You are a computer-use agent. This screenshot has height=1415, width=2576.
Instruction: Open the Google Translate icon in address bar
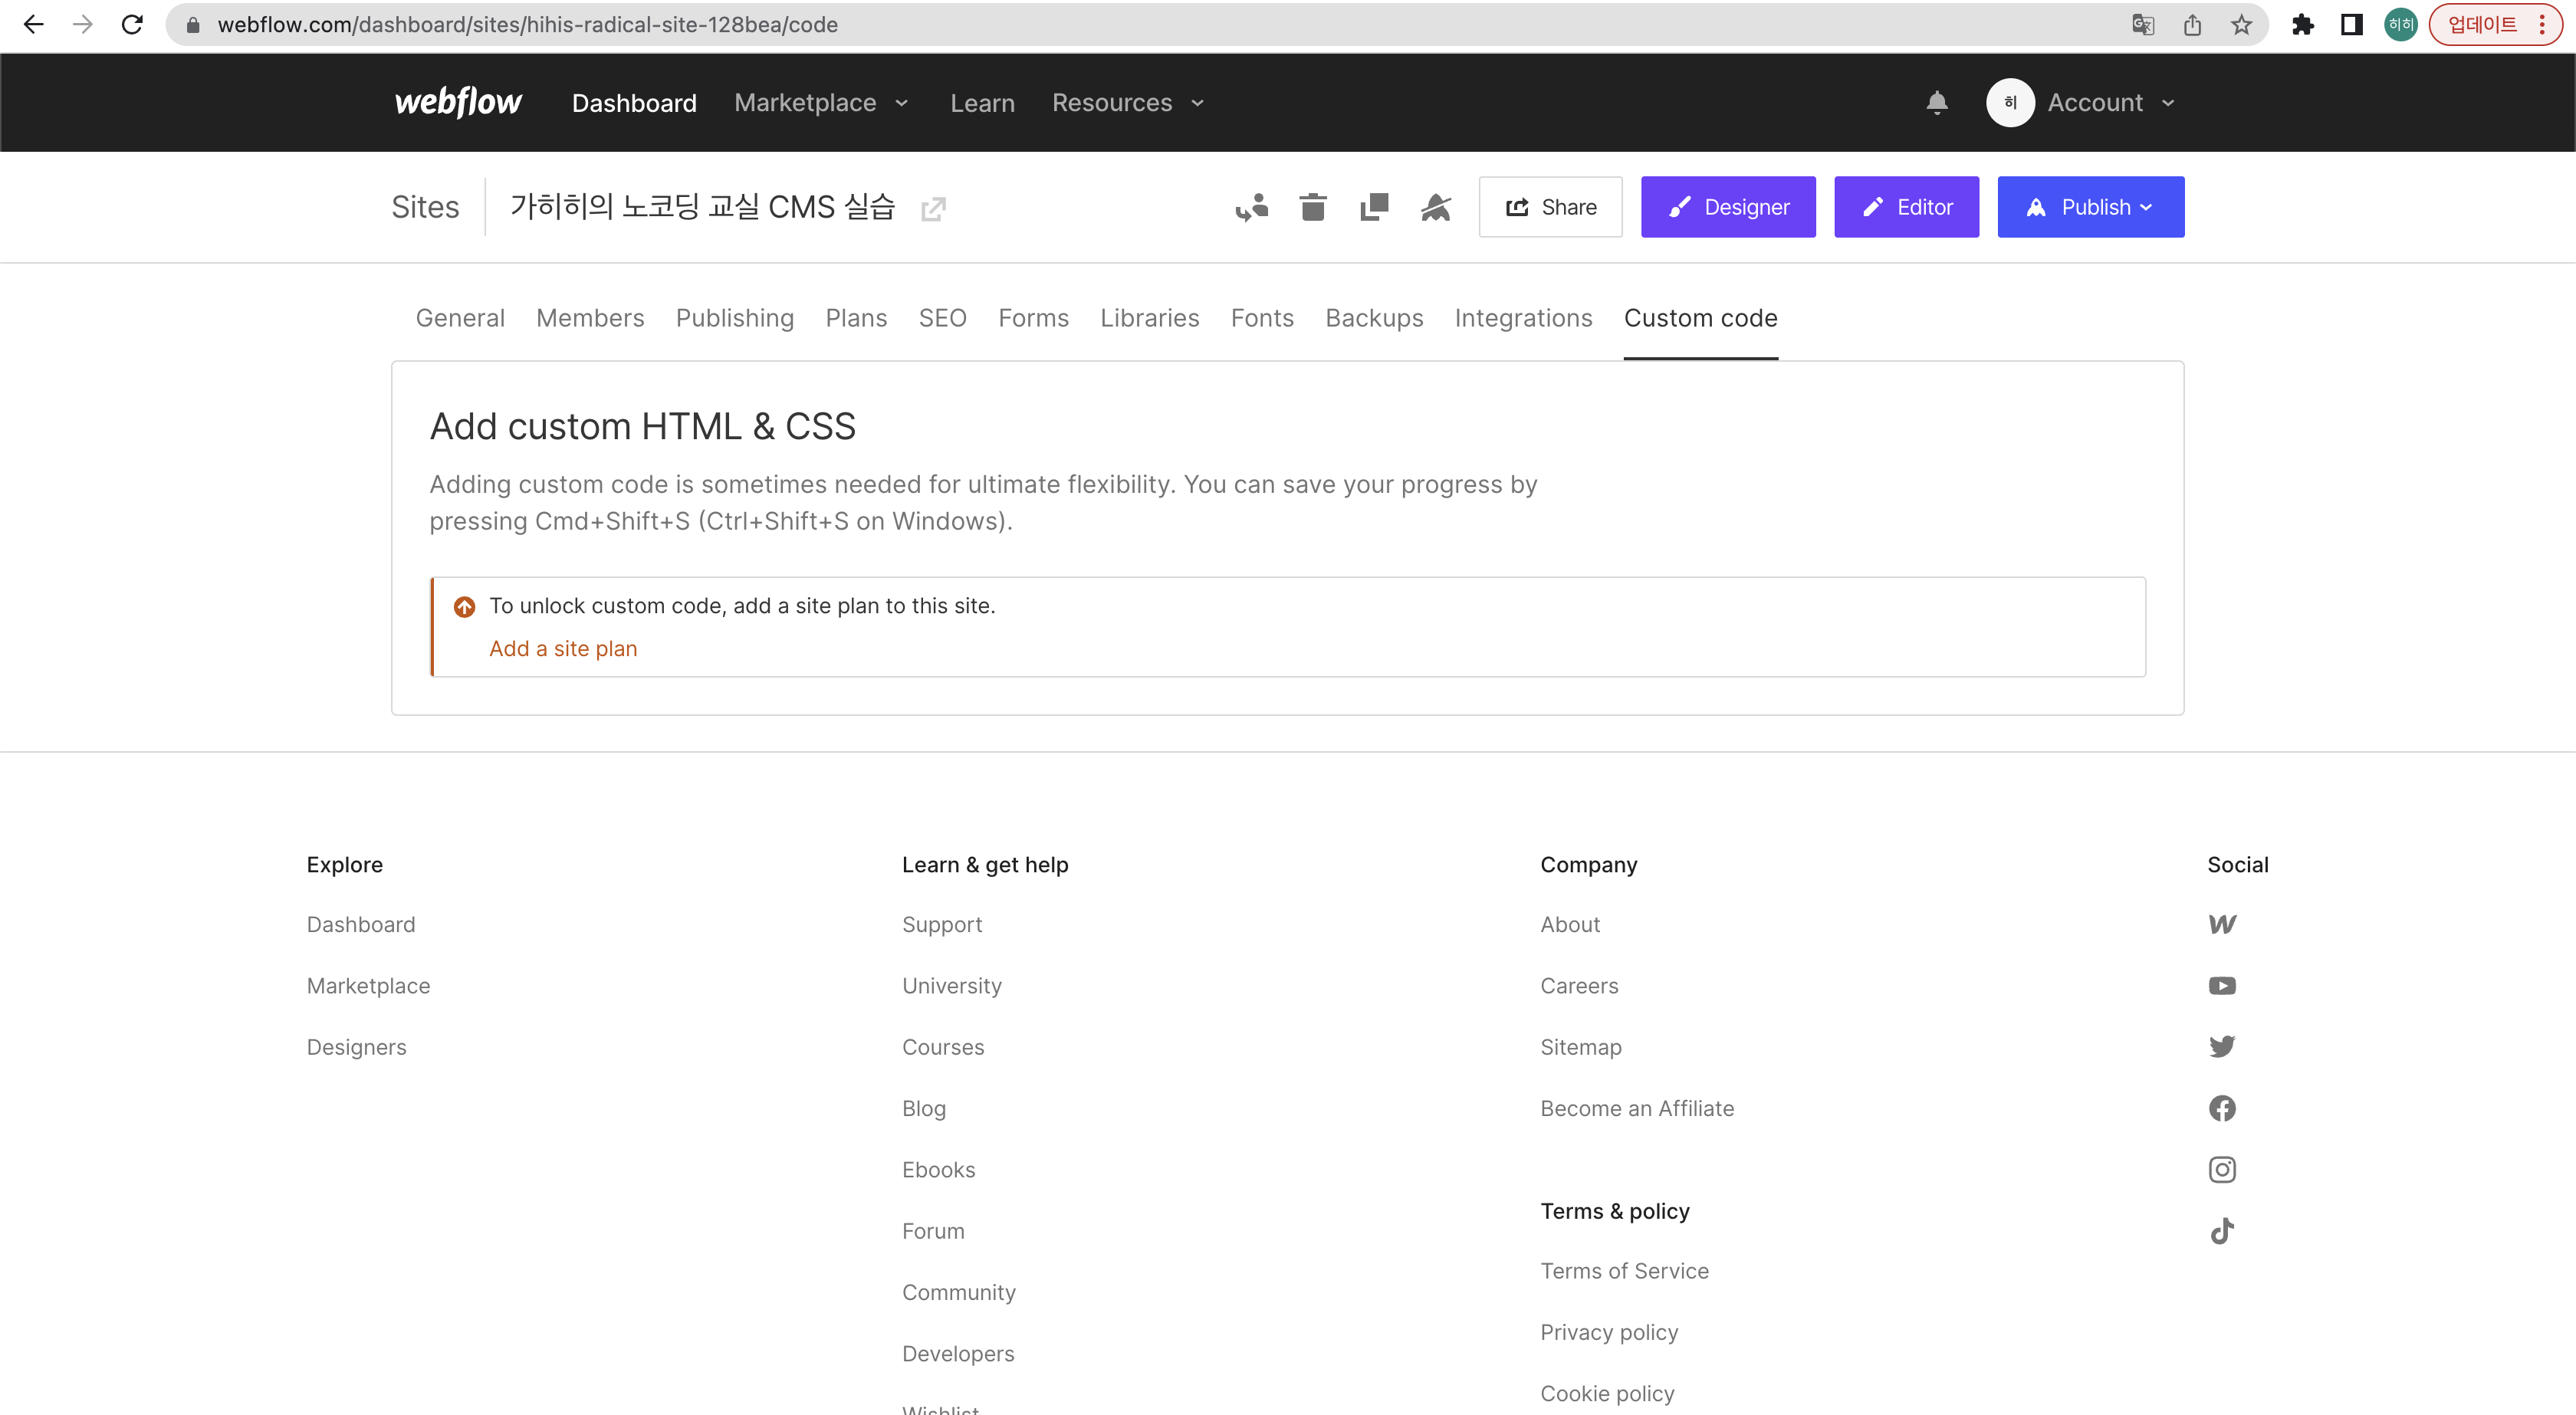pyautogui.click(x=2142, y=24)
